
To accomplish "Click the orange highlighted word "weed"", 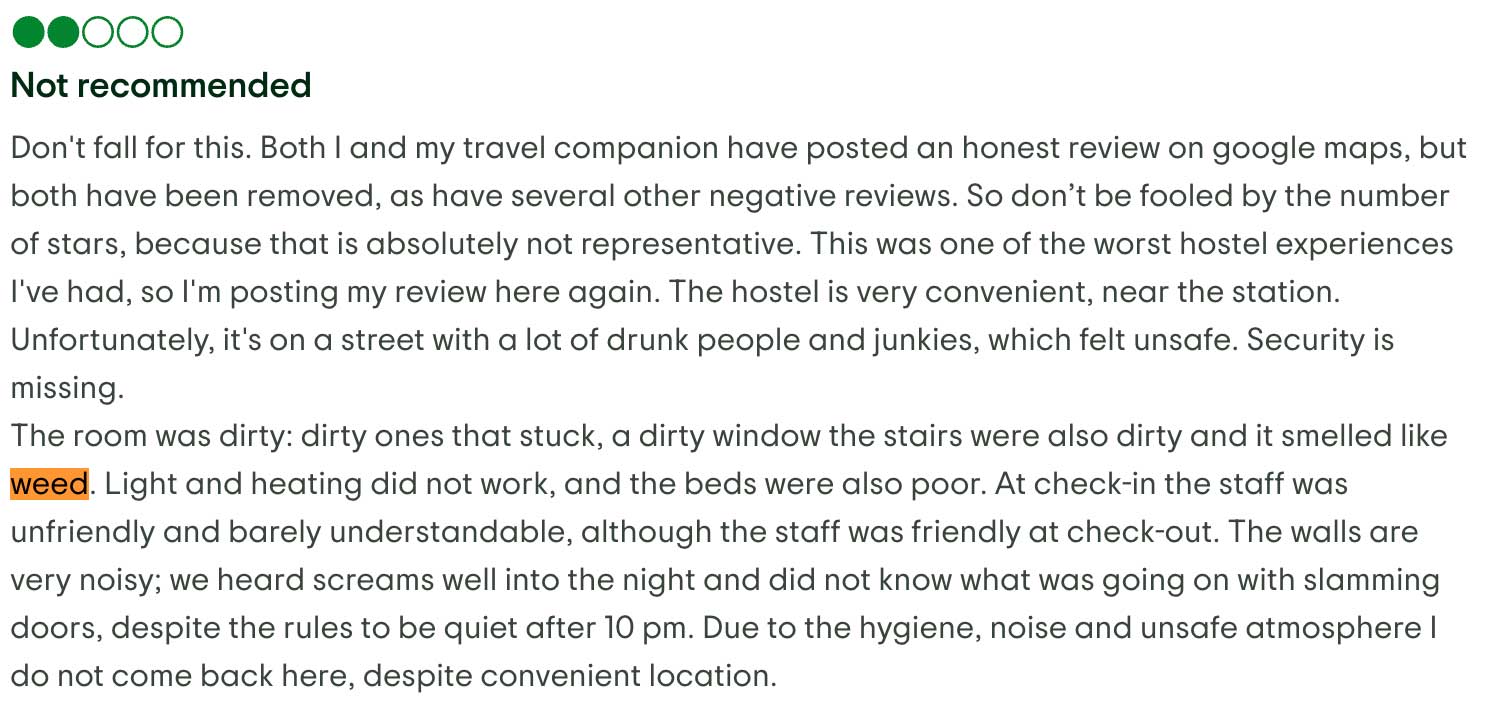I will tap(50, 484).
